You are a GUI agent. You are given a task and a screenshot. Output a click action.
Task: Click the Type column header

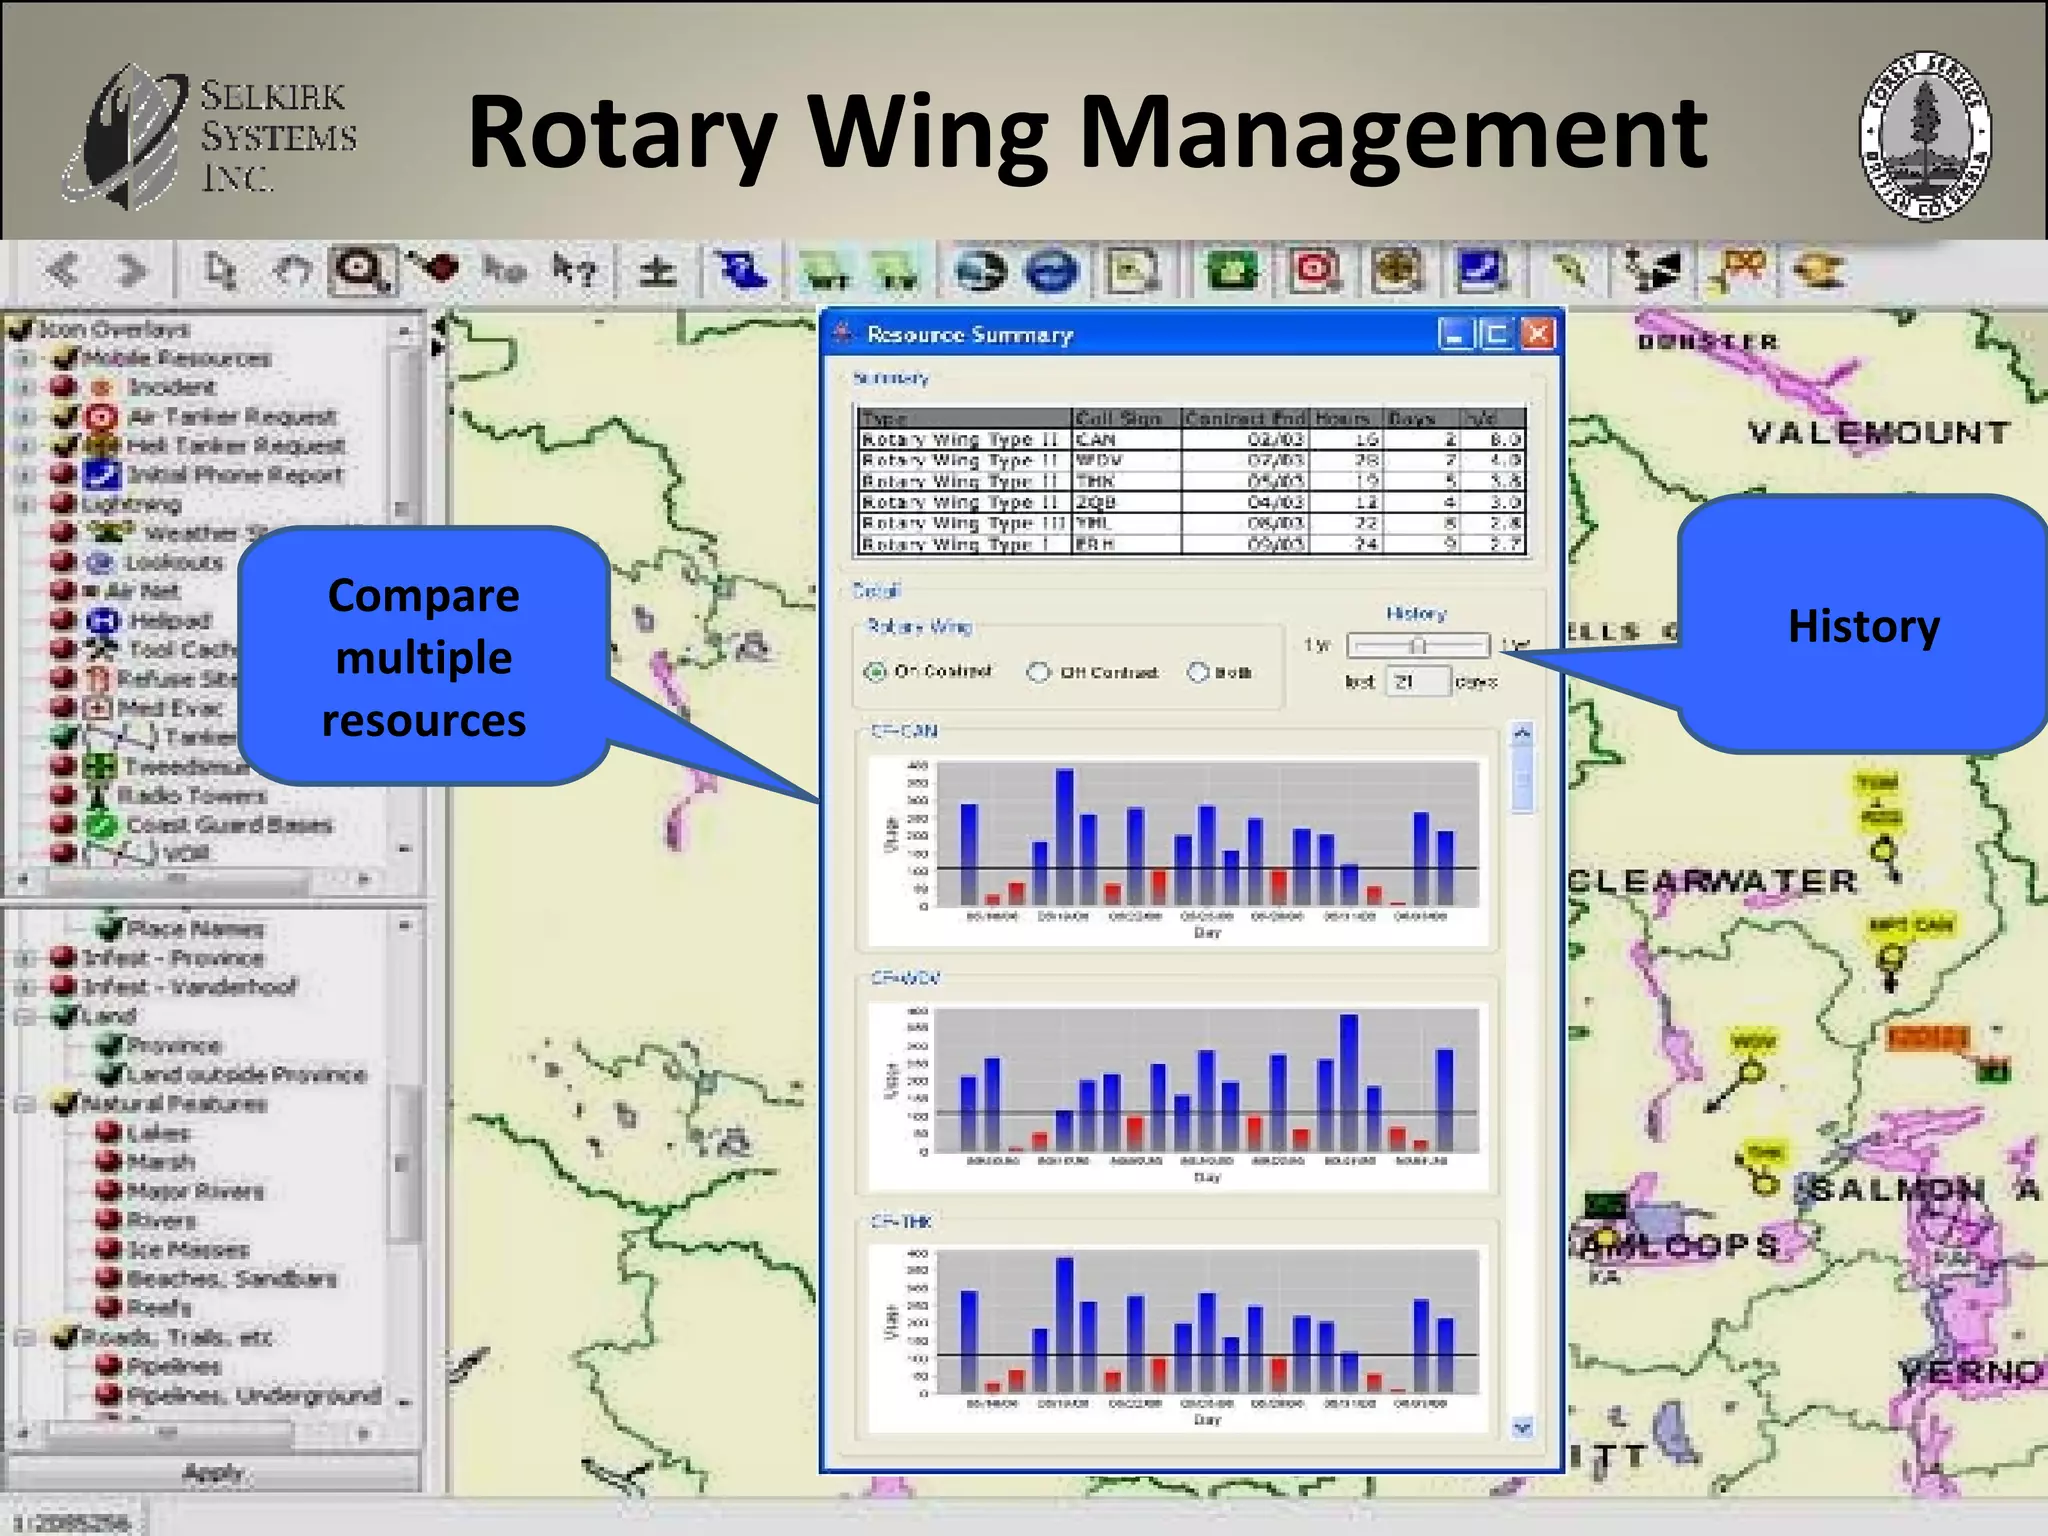965,418
